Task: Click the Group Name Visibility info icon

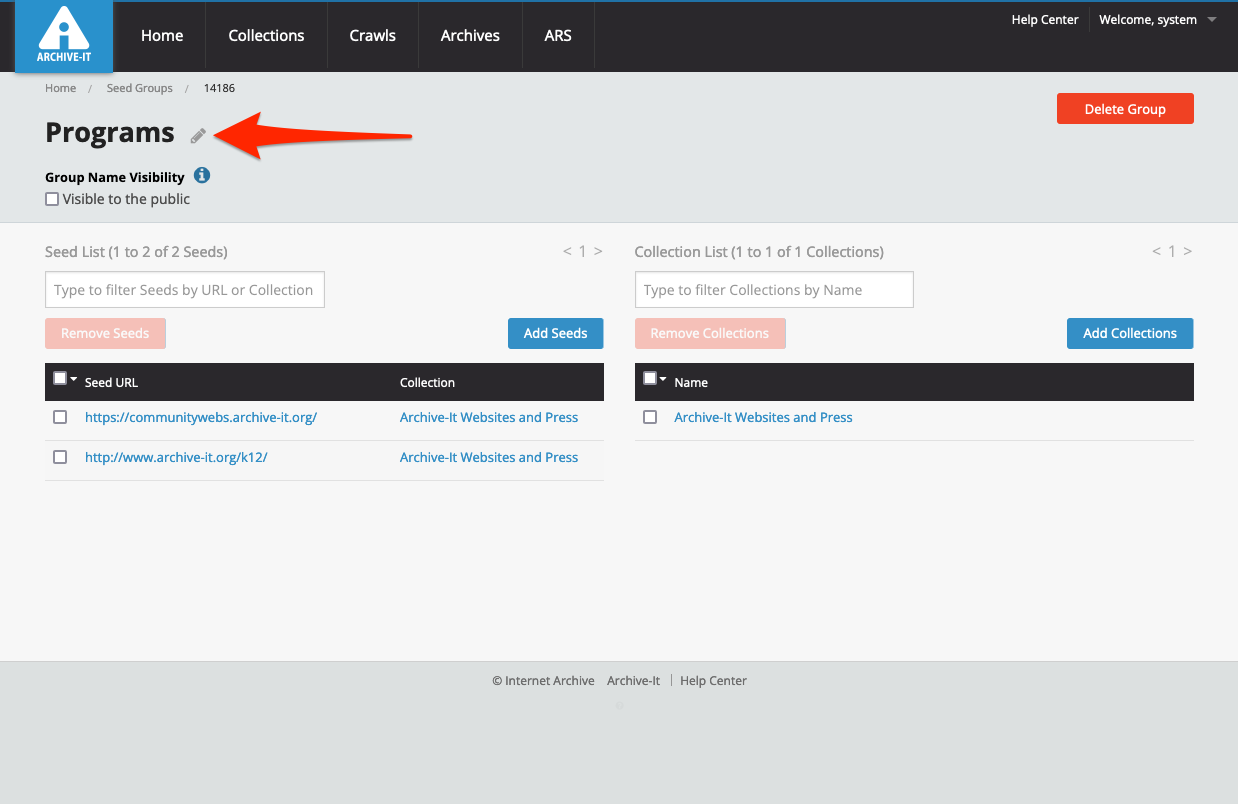Action: pyautogui.click(x=202, y=176)
